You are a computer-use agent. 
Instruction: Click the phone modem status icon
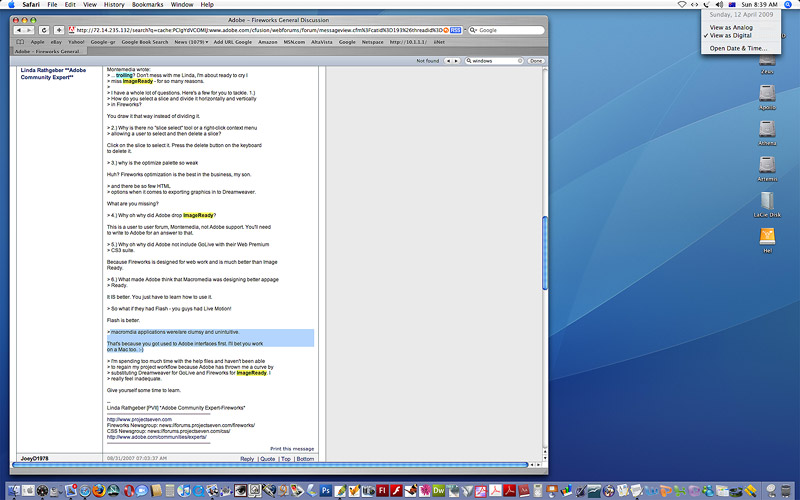pos(706,5)
